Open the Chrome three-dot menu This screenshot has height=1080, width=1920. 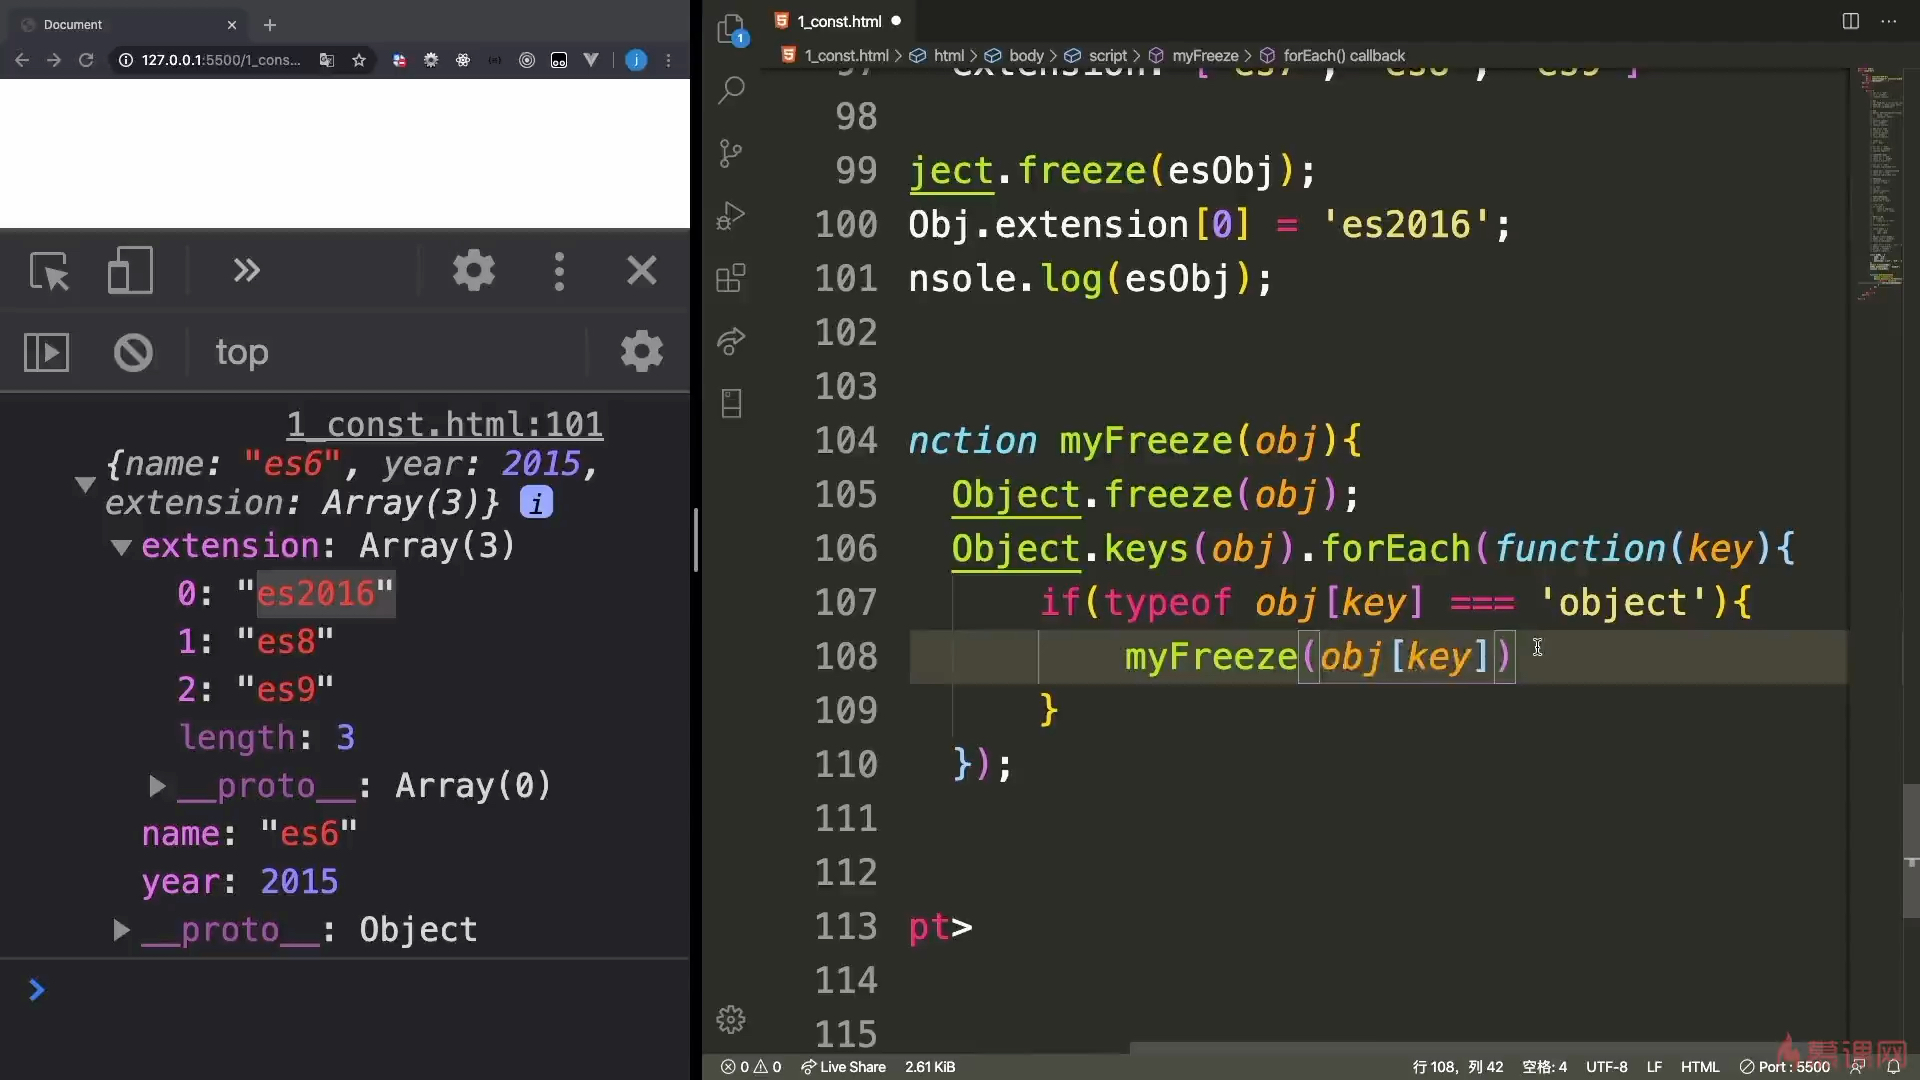click(x=669, y=60)
